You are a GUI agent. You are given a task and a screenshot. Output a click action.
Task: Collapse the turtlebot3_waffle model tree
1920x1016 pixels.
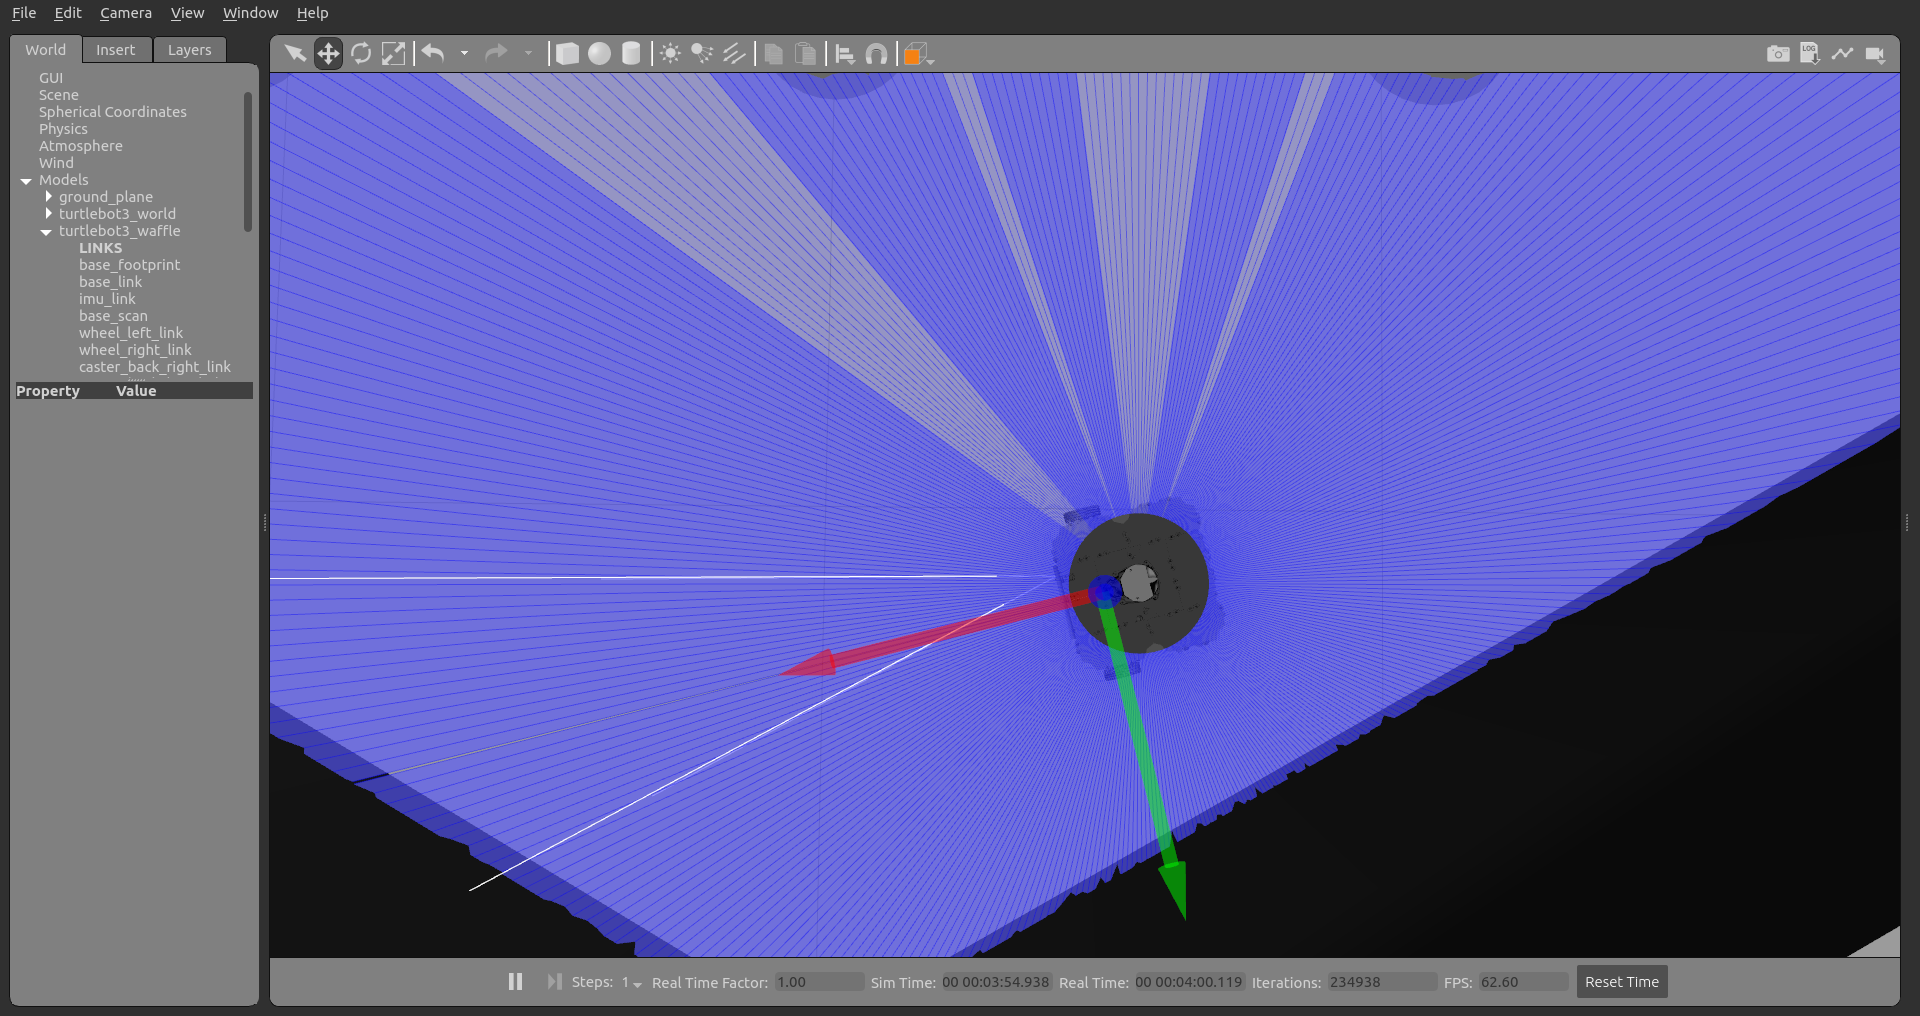tap(46, 232)
